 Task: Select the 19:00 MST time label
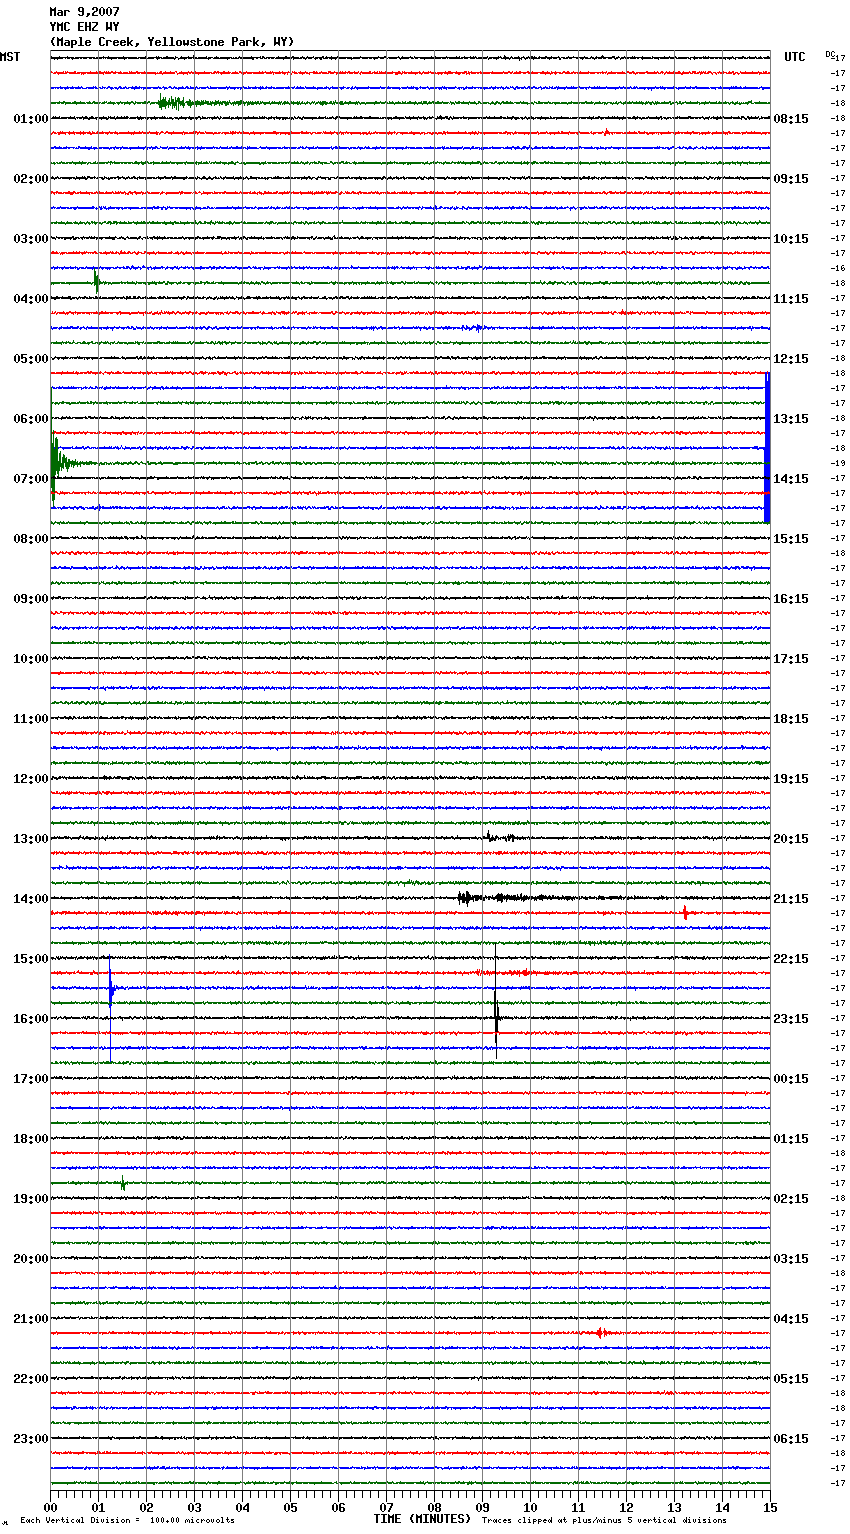31,1199
